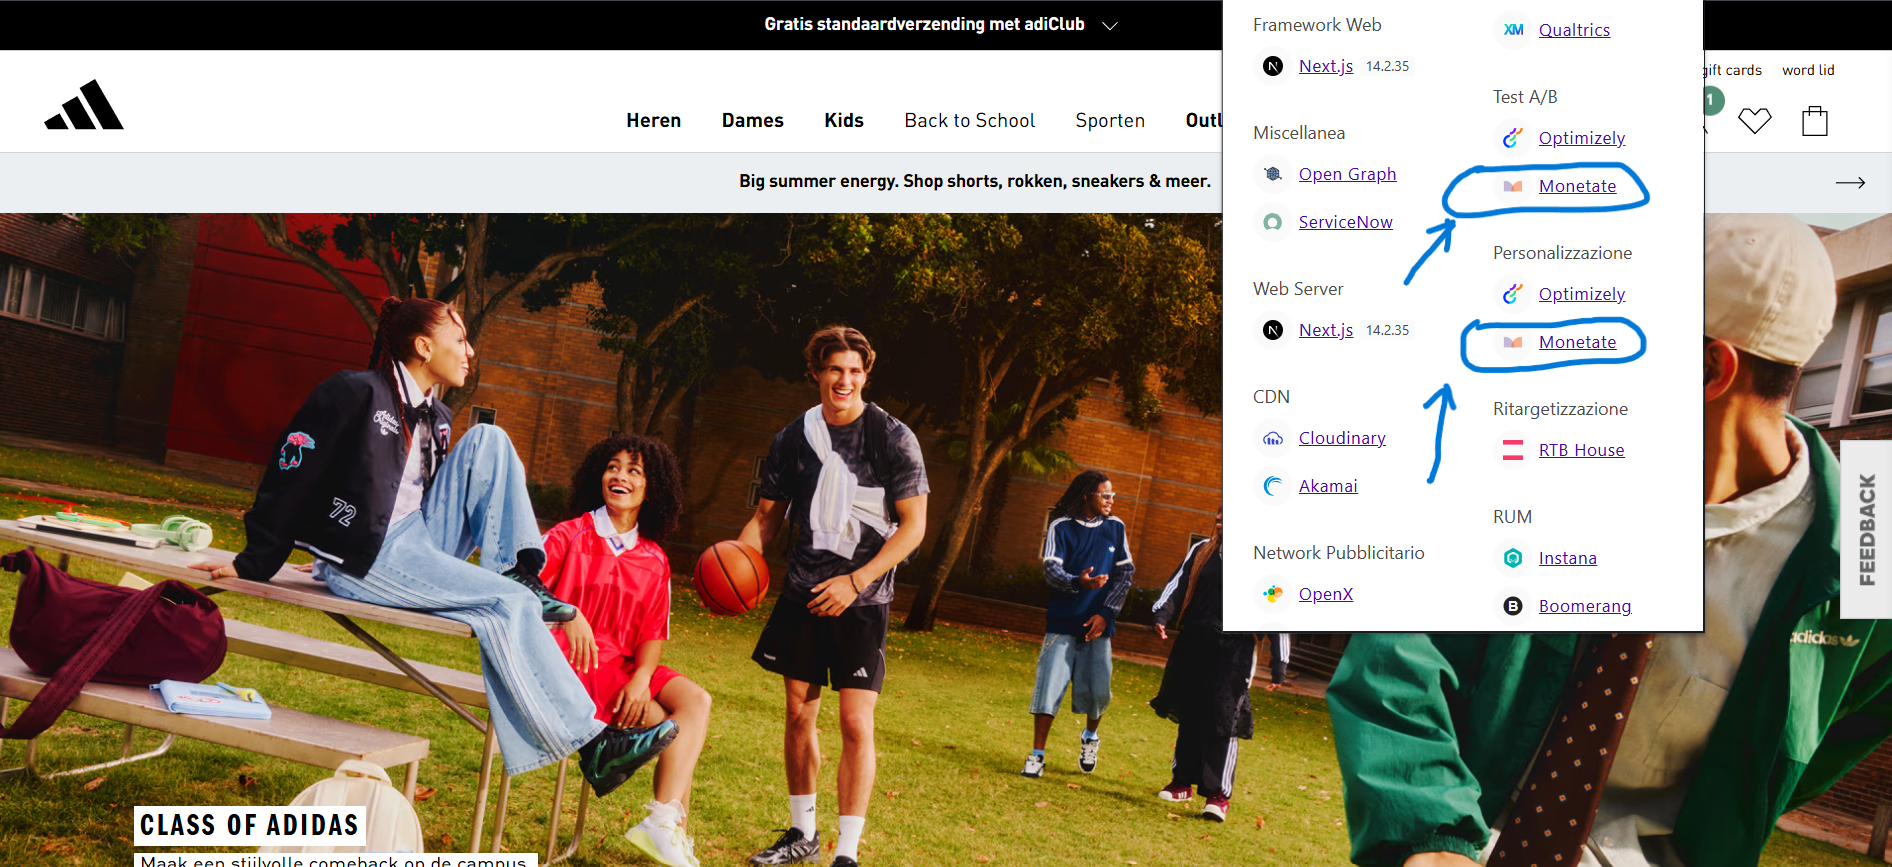Click the 'Big summer energy' promo text
The height and width of the screenshot is (867, 1892).
point(975,181)
